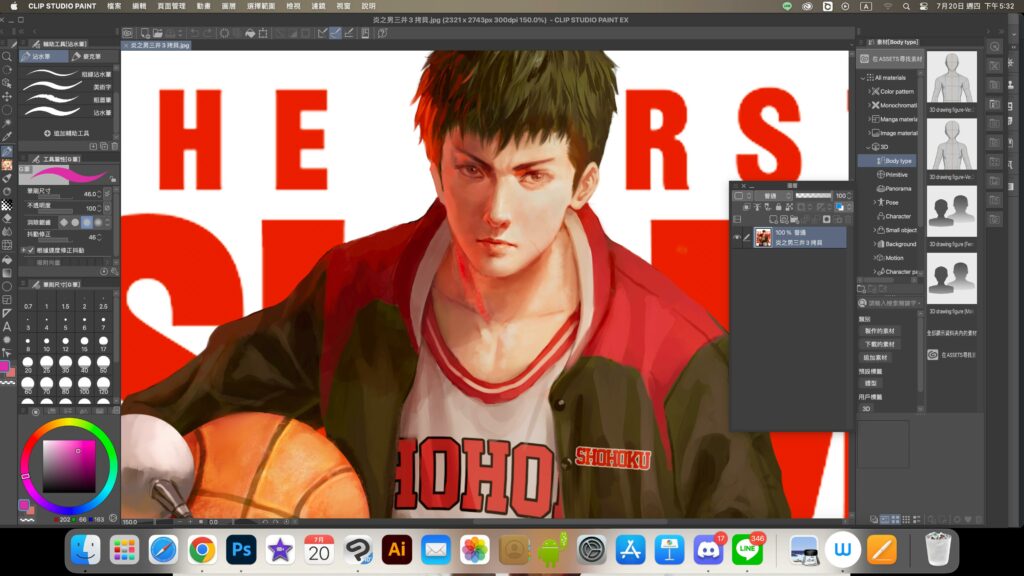
Task: Click the new raster layer icon
Action: [773, 219]
